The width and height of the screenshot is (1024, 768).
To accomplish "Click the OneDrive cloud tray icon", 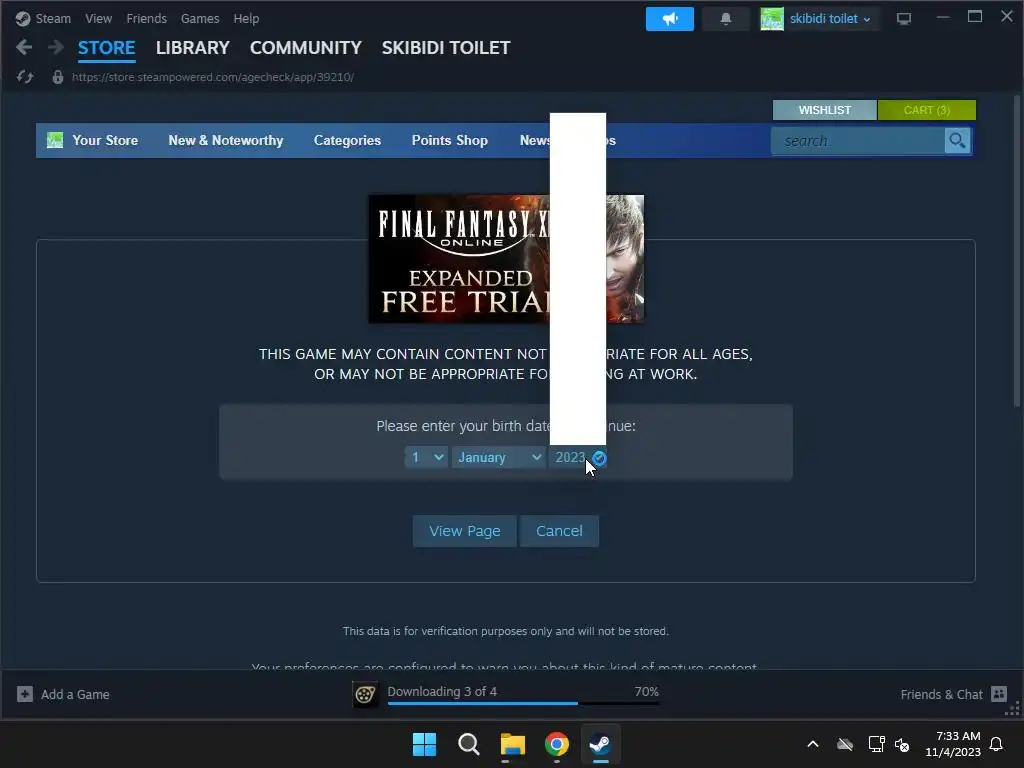I will [x=845, y=744].
